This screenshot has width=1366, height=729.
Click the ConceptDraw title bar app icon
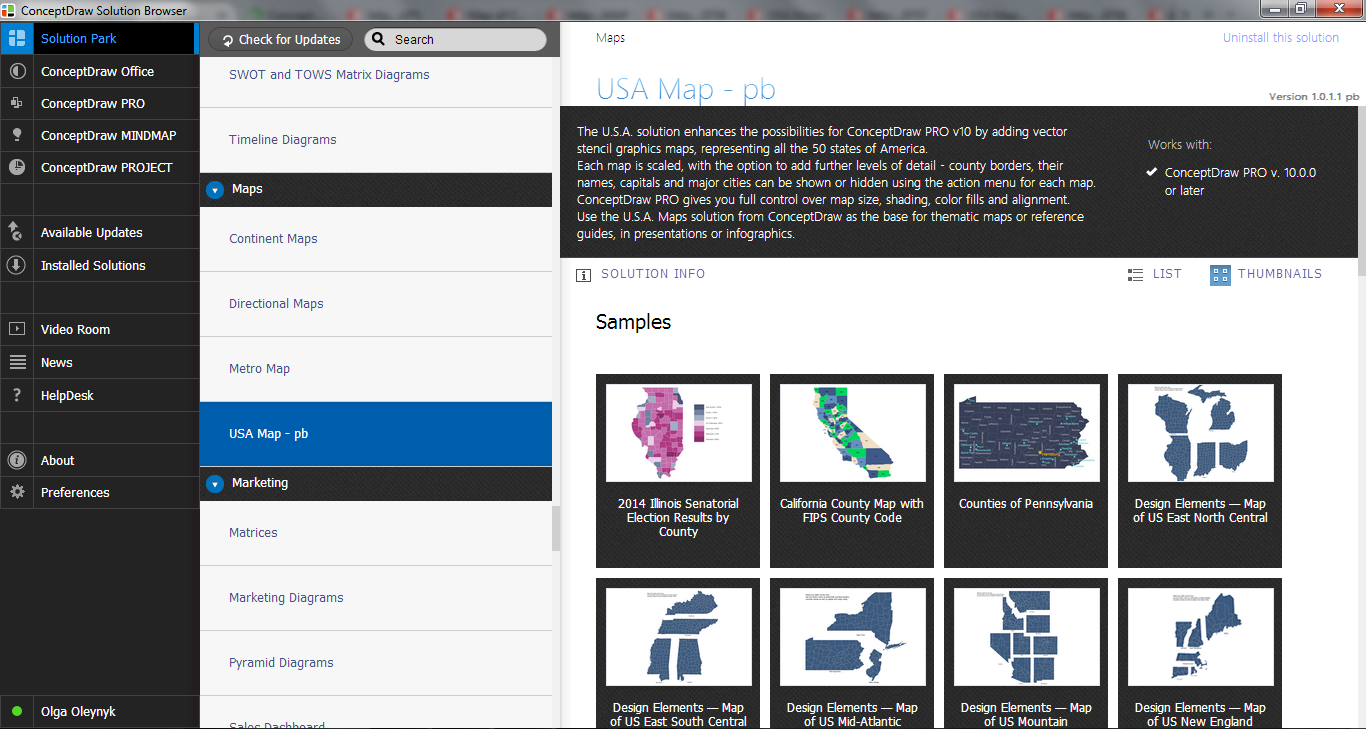[x=9, y=10]
